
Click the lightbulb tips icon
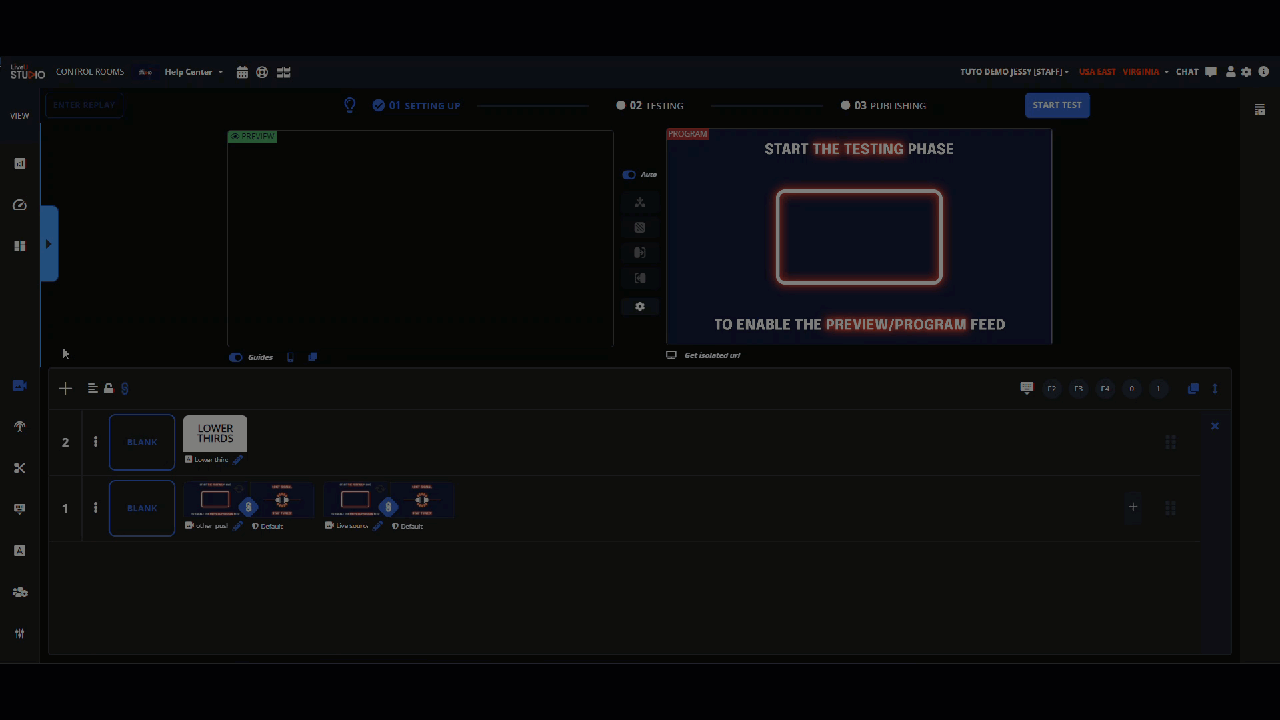[350, 105]
